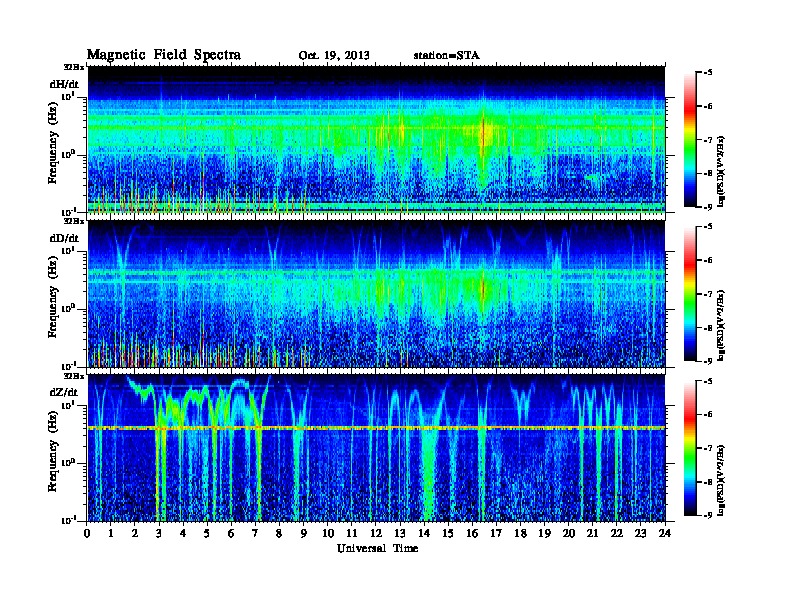Click the color scale bar beside the dZ/dt panel
Image resolution: width=792 pixels, height=612 pixels.
click(x=690, y=448)
